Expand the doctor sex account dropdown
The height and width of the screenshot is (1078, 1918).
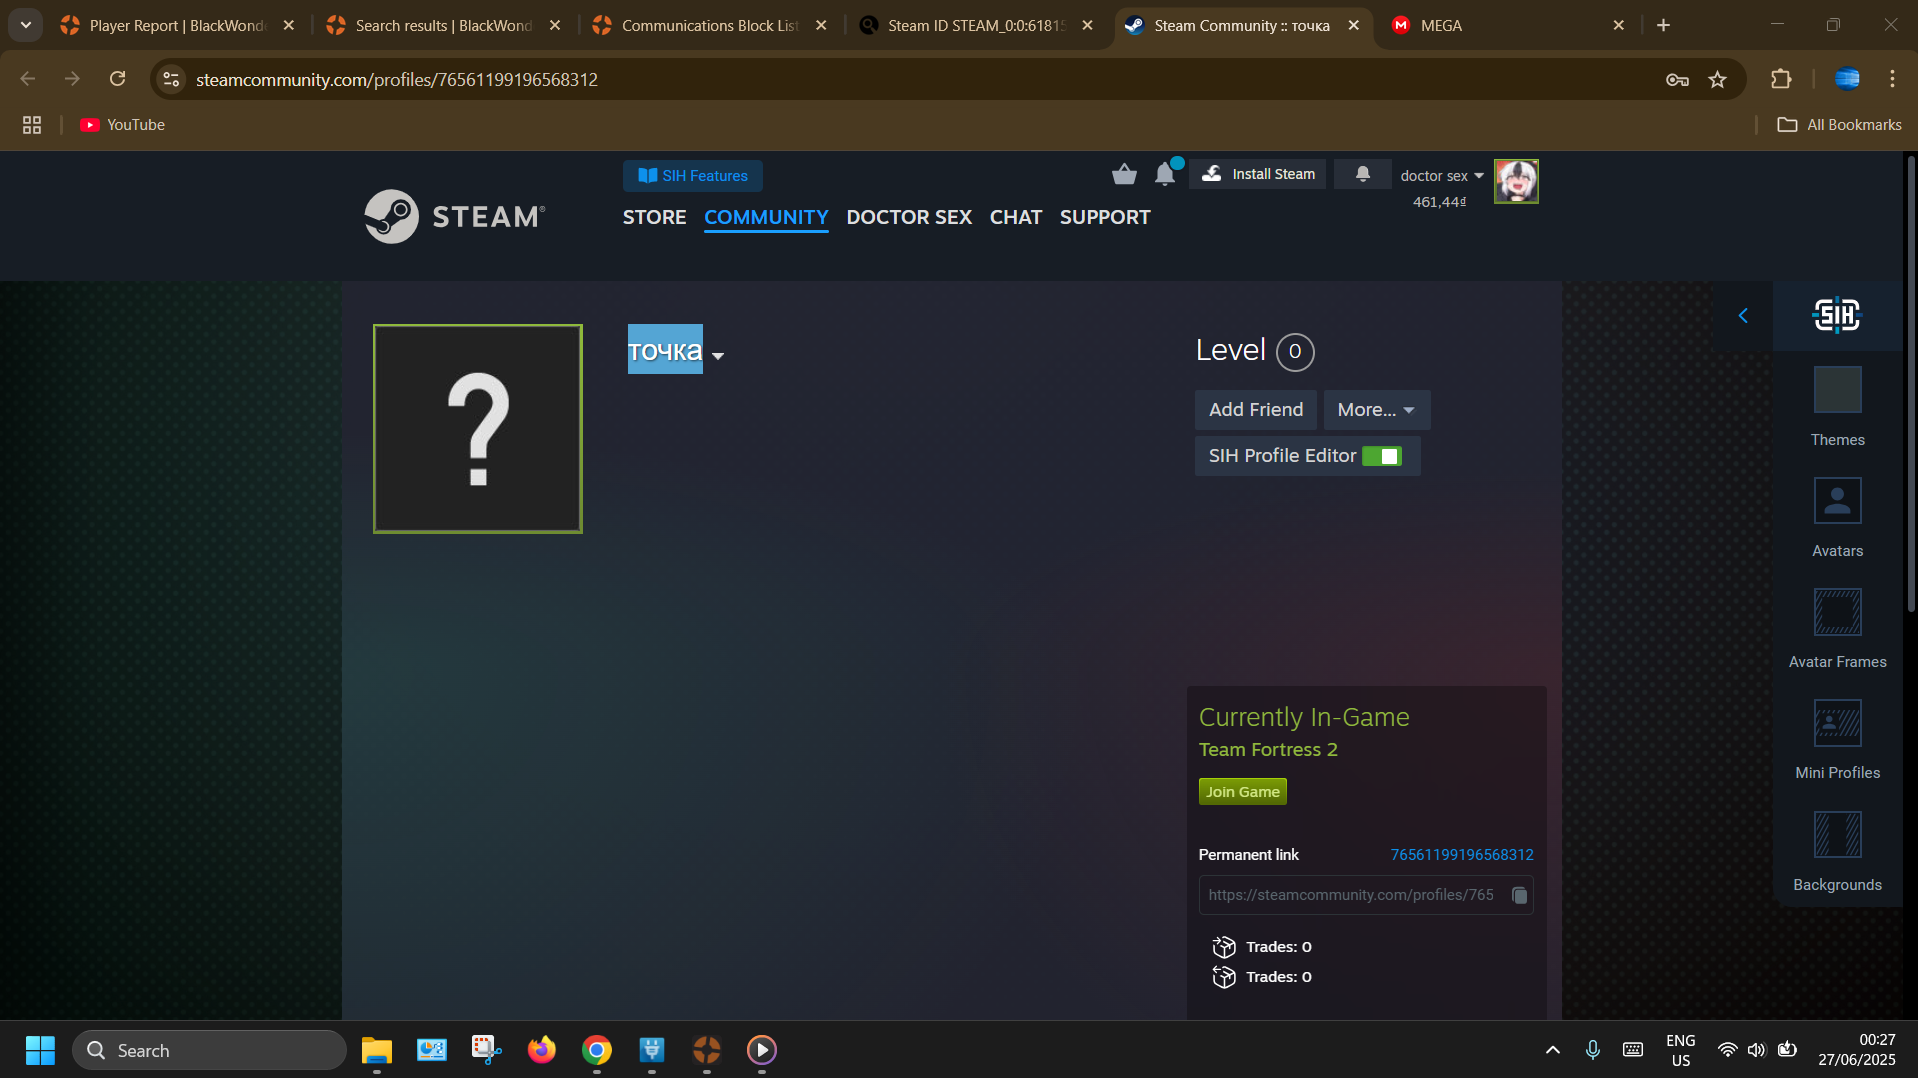(x=1442, y=176)
